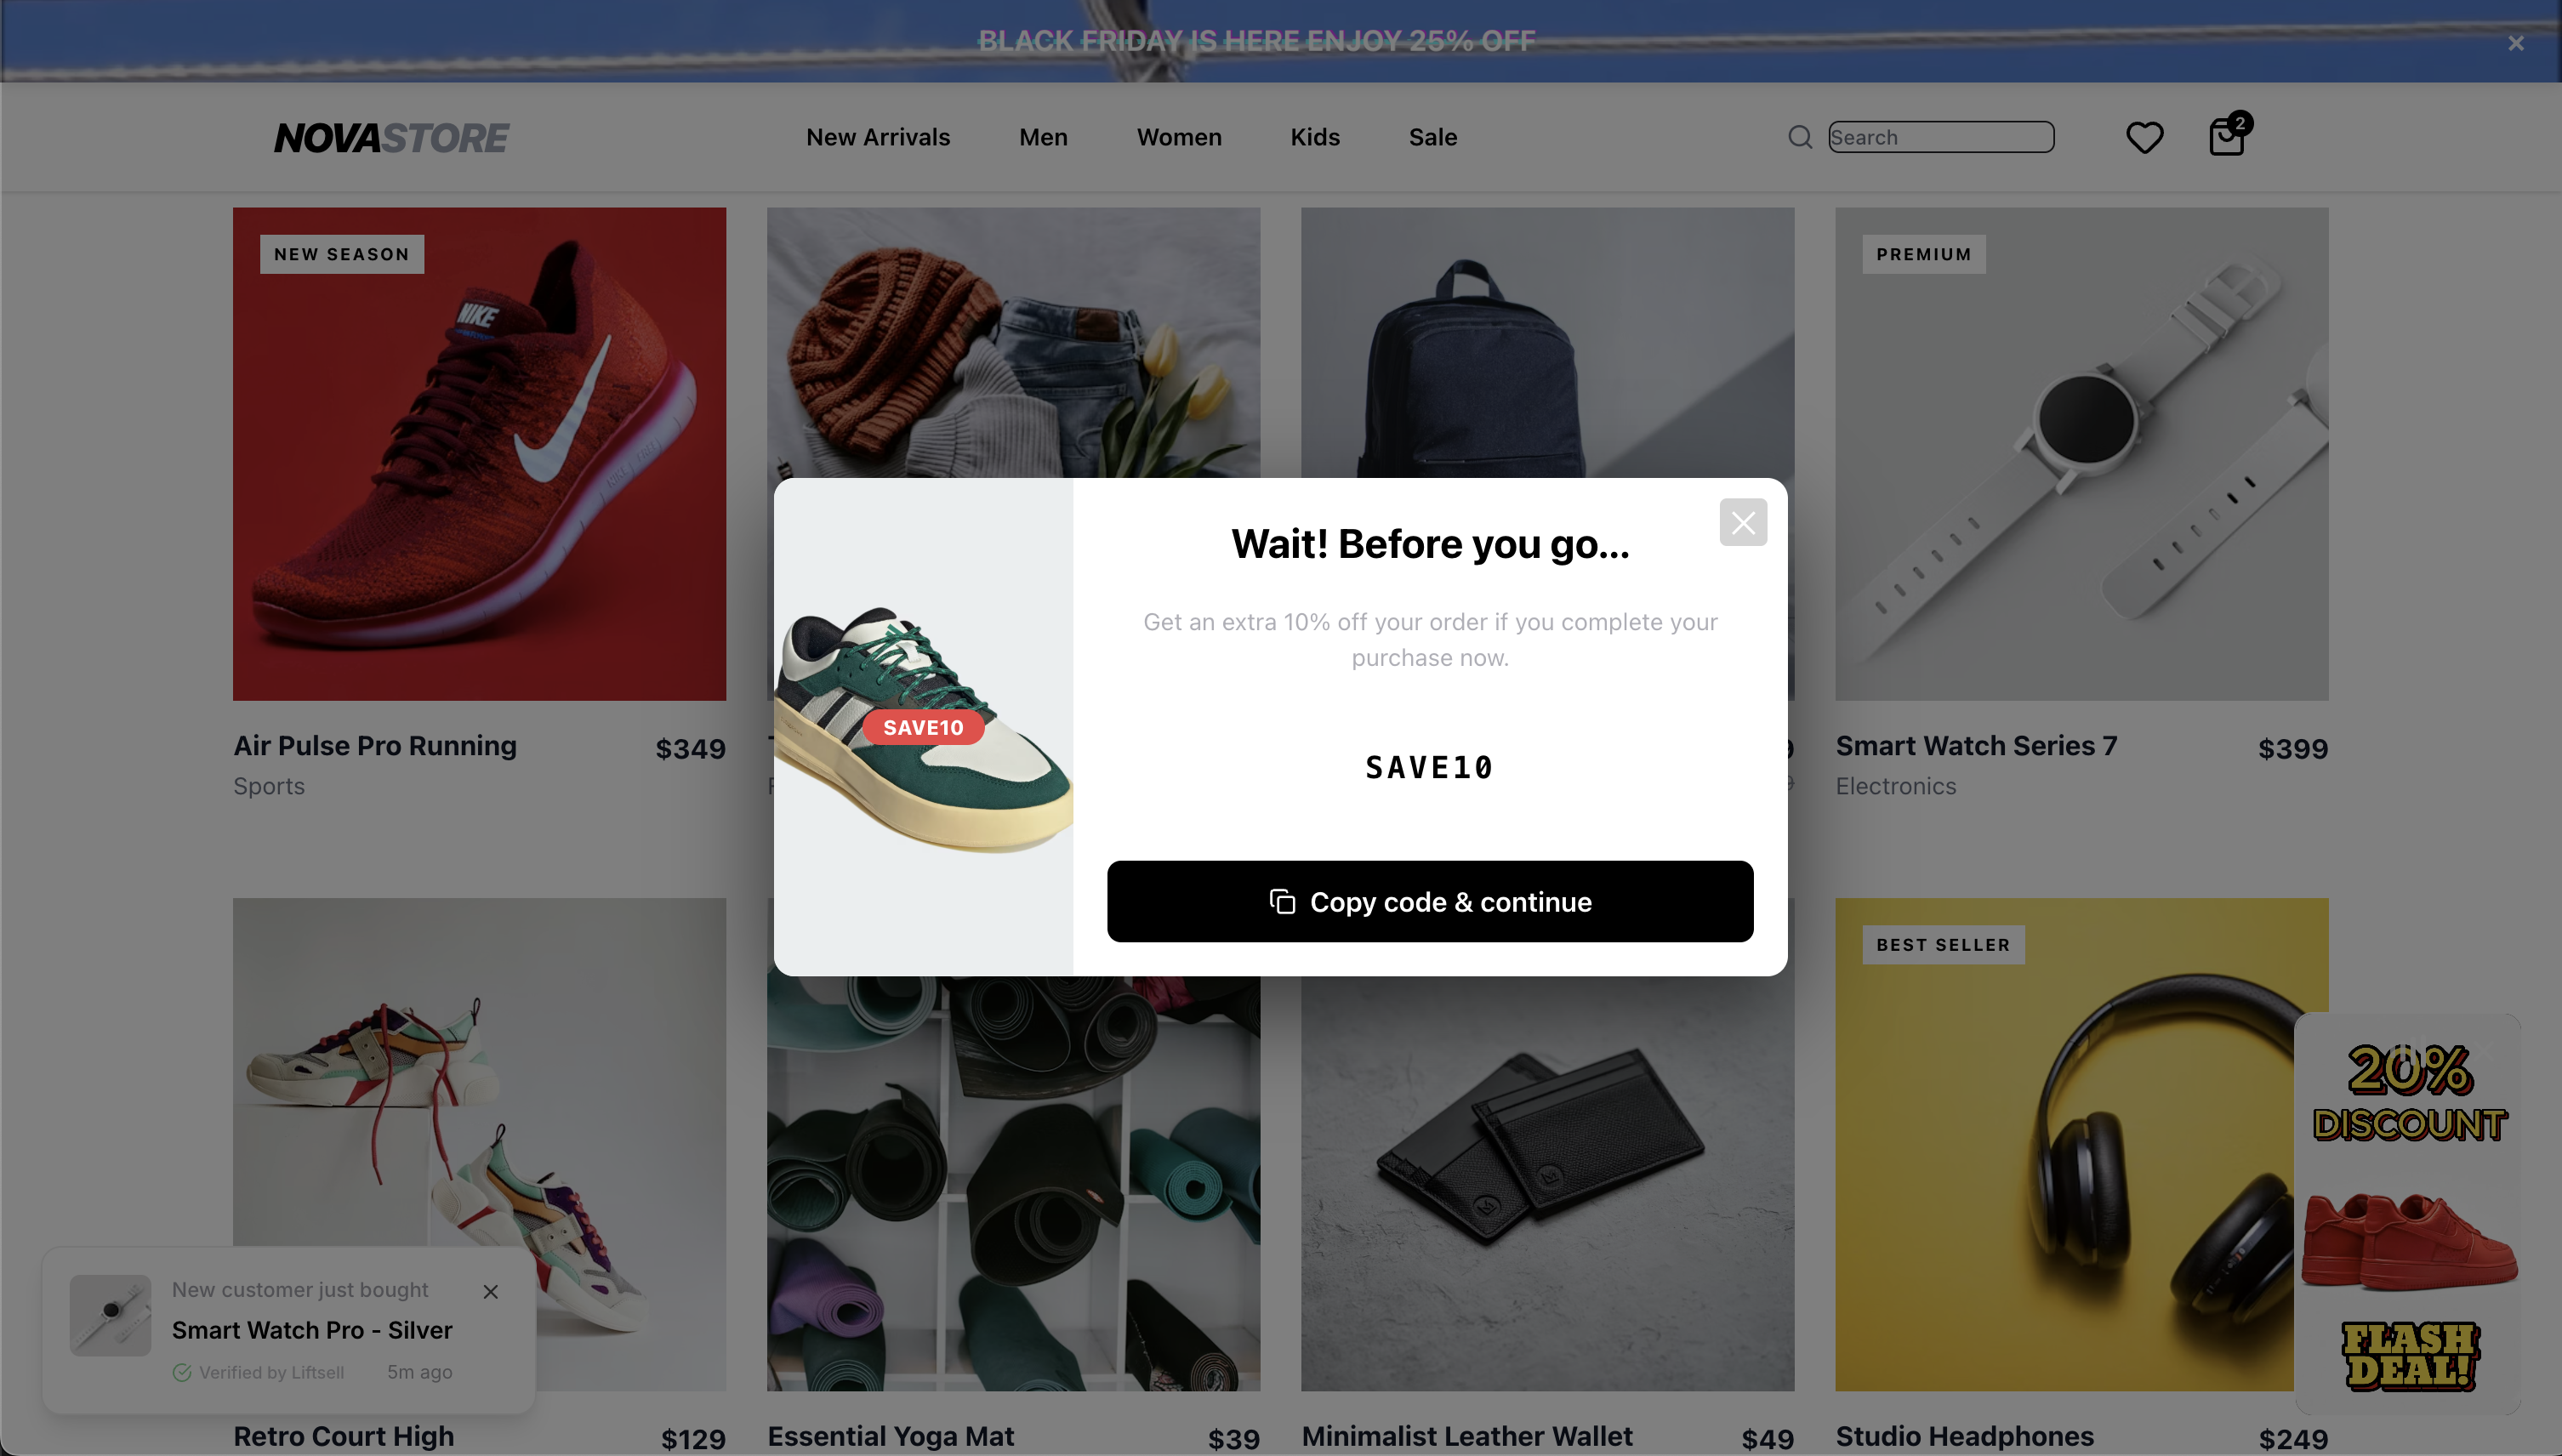Close the recent purchase notification
2562x1456 pixels.
(491, 1291)
